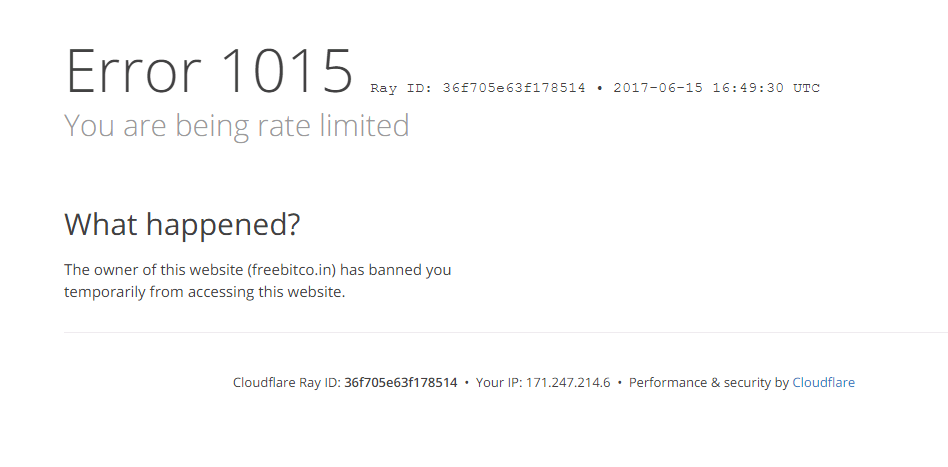This screenshot has width=948, height=467.
Task: Click the "Ray ID:" label beside the heading
Action: [401, 88]
